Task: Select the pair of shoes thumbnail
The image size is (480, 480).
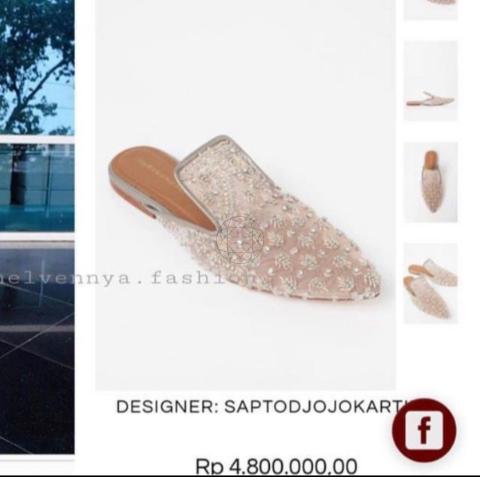Action: tap(431, 283)
